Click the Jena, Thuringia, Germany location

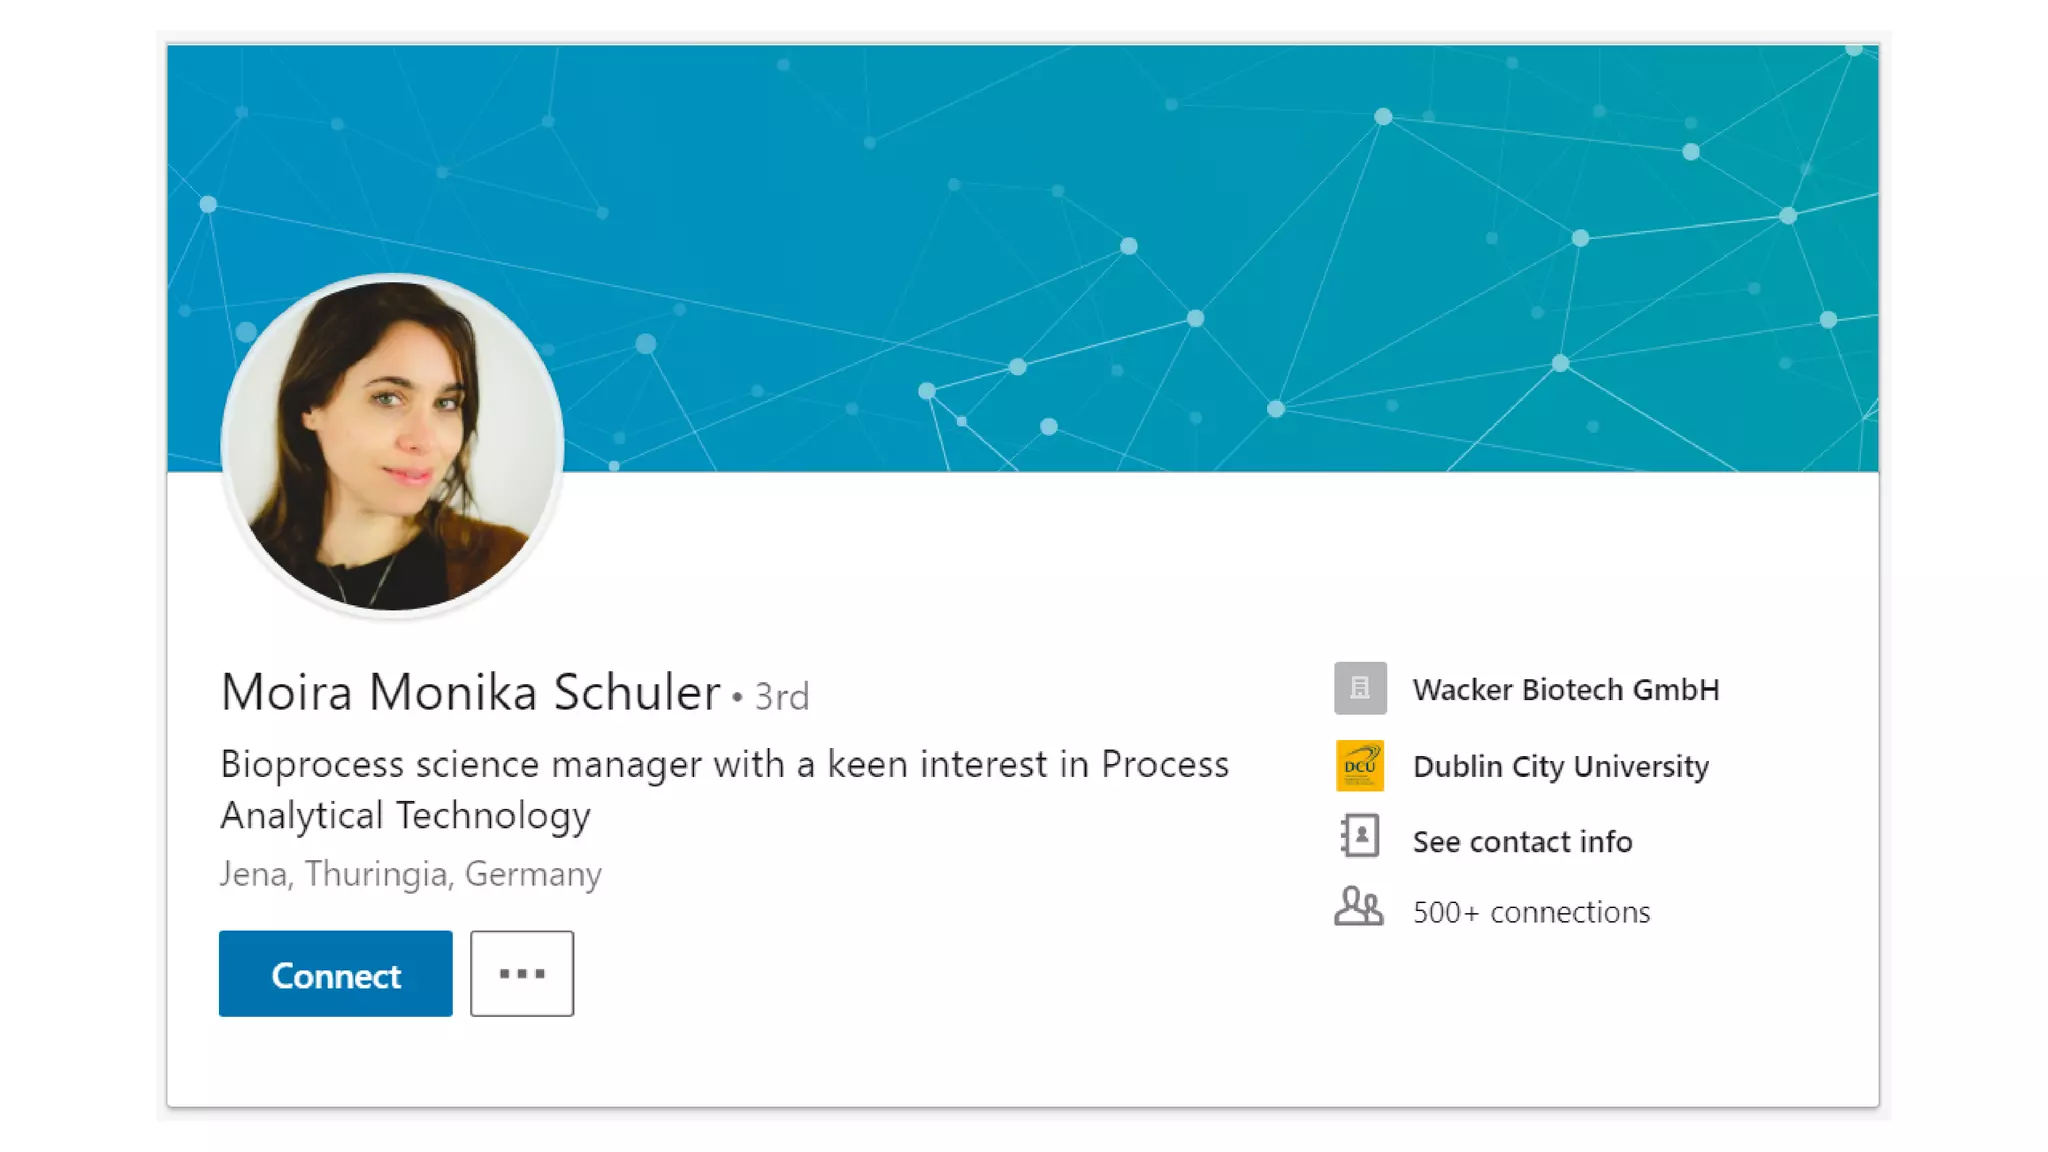pos(411,874)
